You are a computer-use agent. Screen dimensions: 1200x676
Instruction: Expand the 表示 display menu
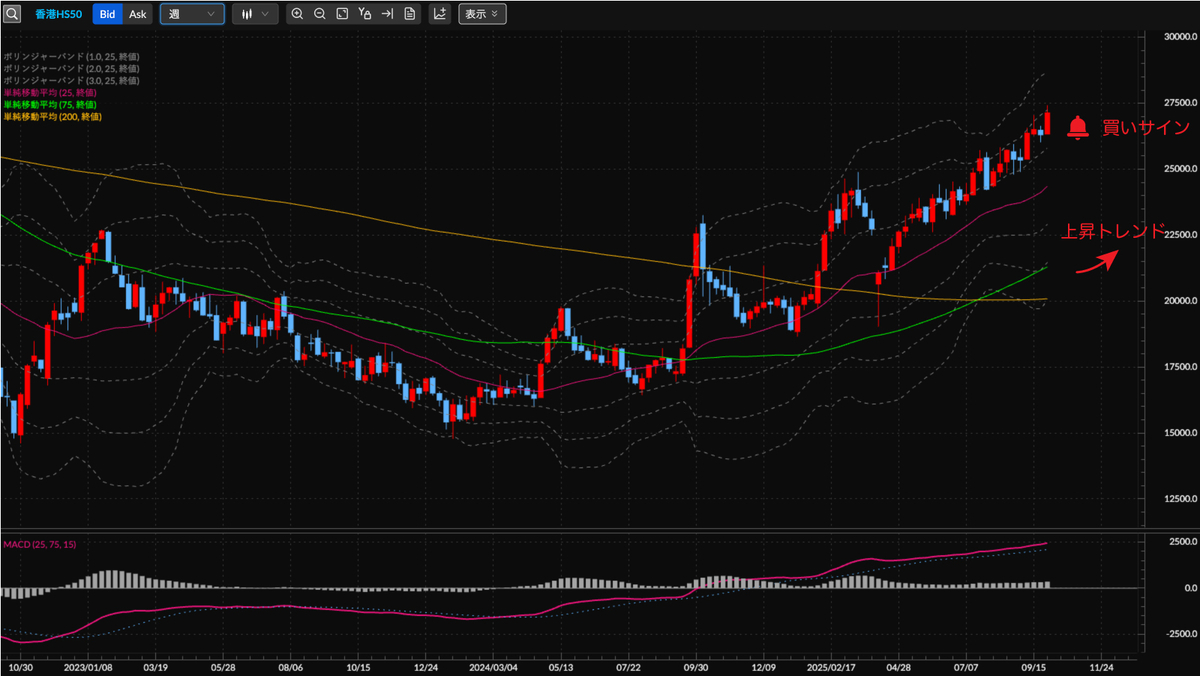482,14
